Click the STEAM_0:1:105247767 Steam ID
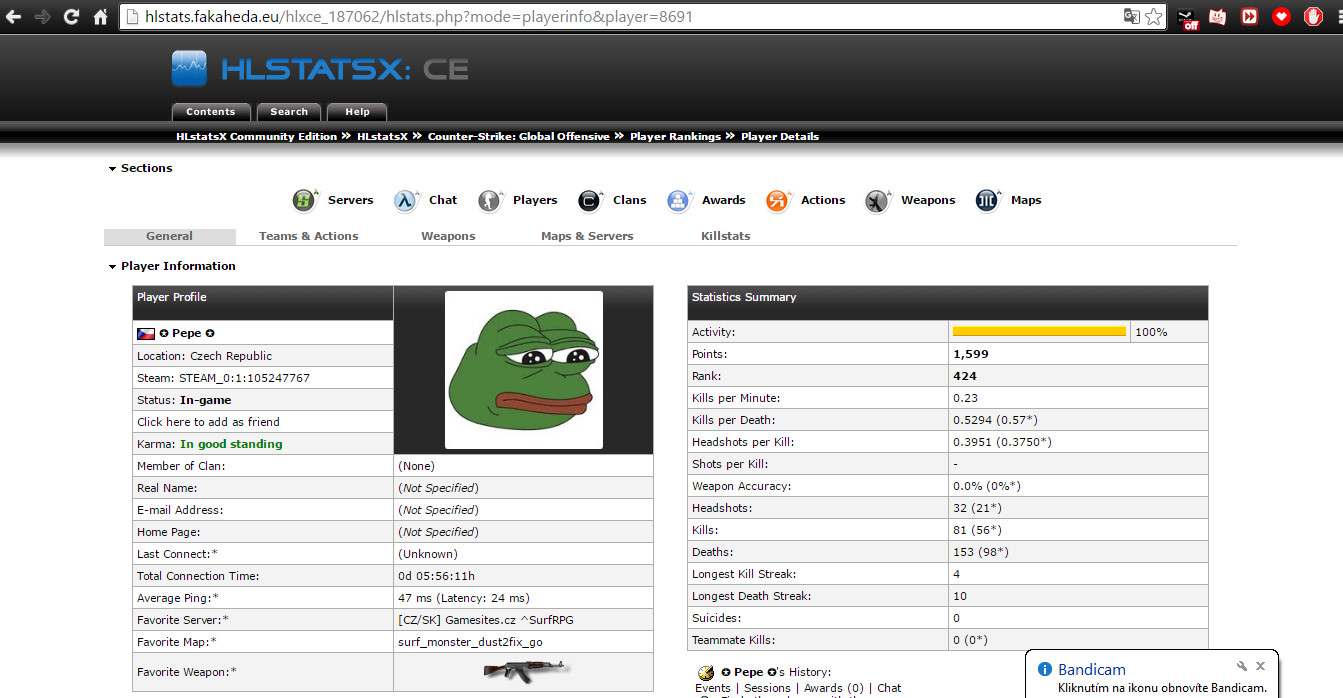 click(x=244, y=378)
